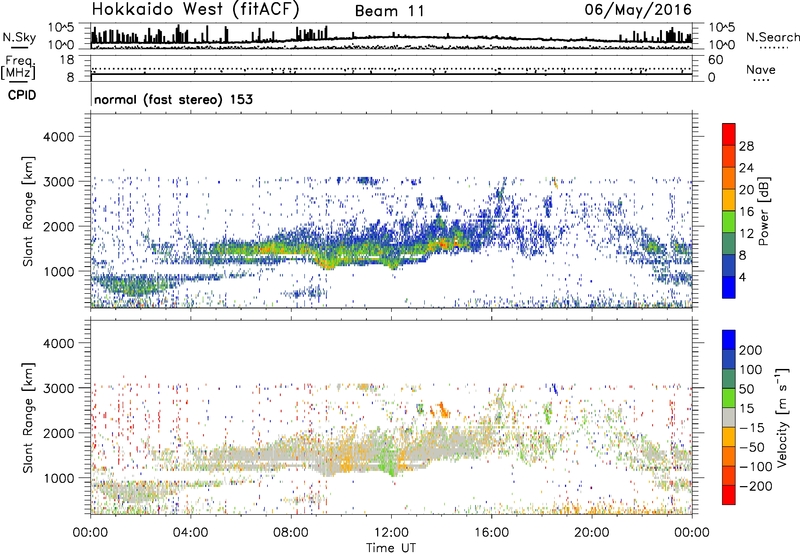800x554 pixels.
Task: Click the '20:00' time tick label
Action: (592, 533)
